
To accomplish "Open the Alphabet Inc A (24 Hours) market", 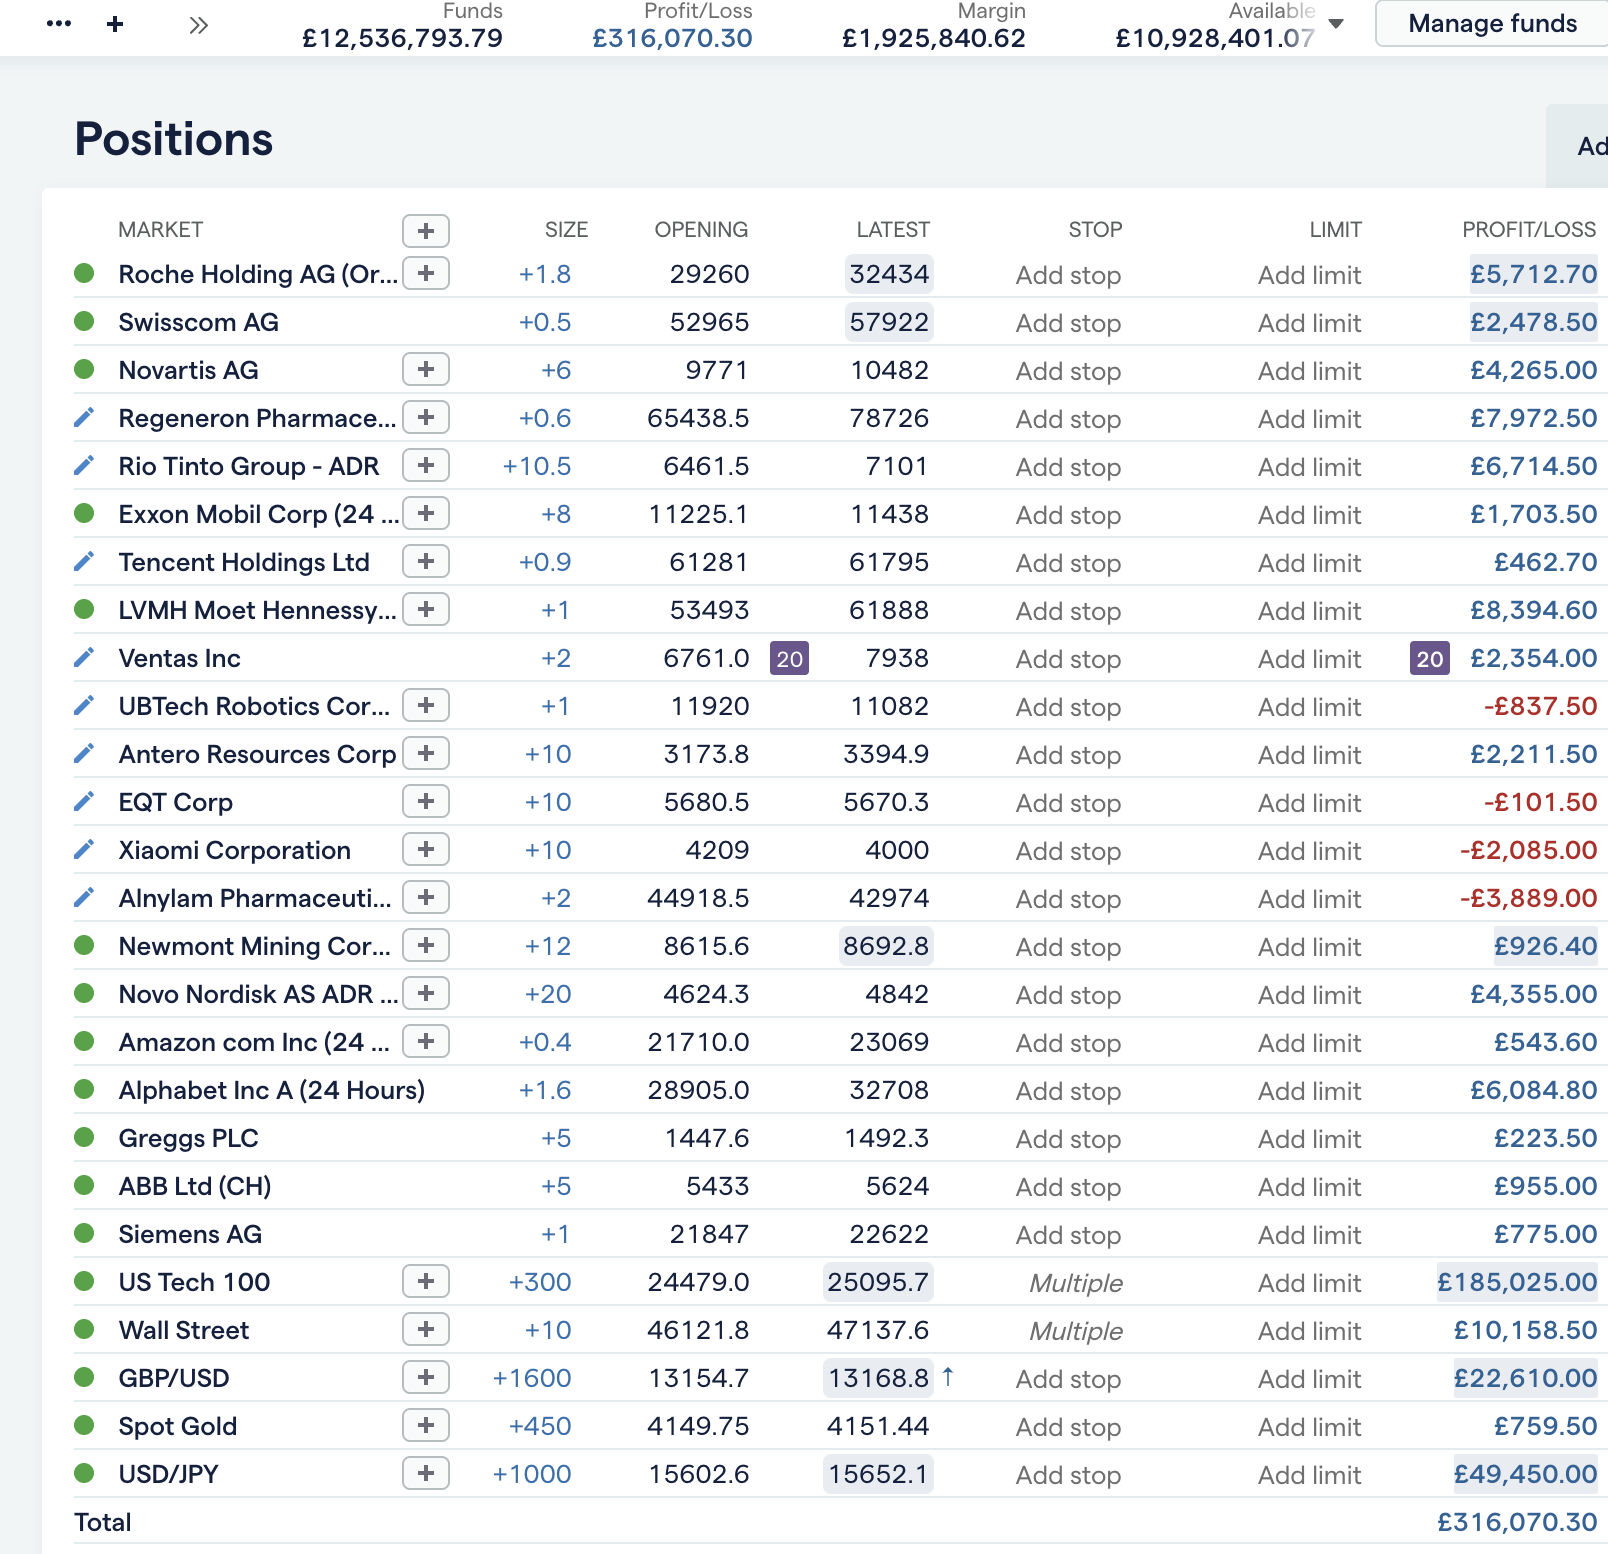I will [272, 1090].
